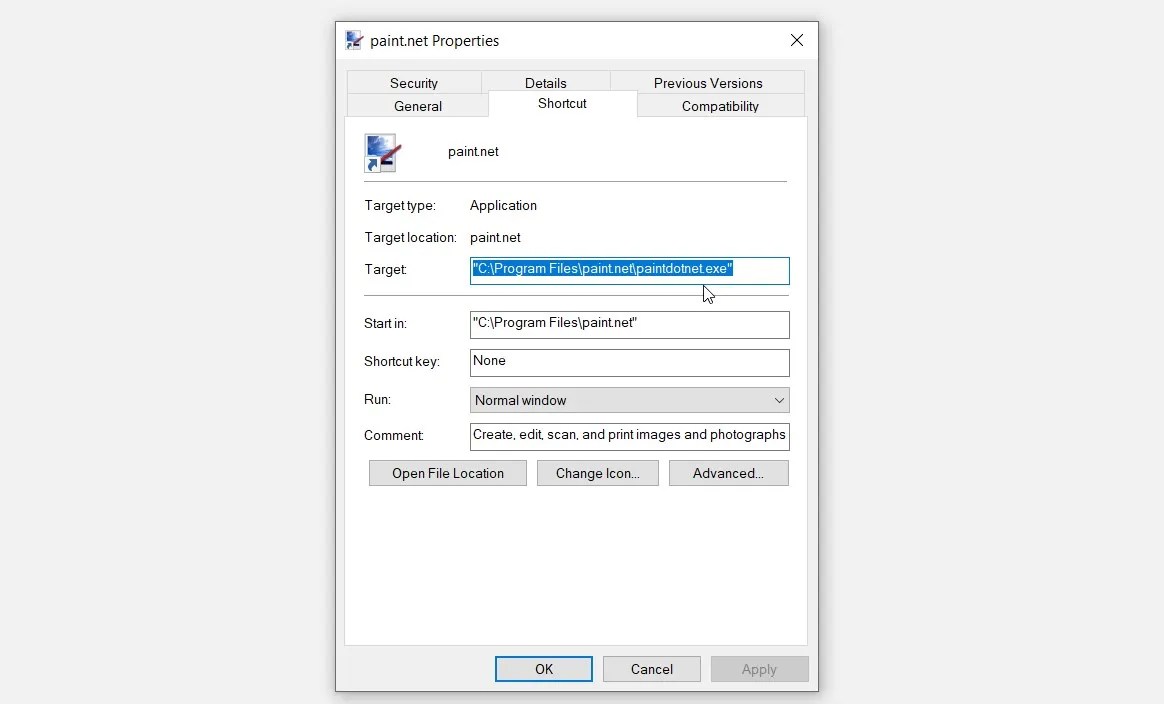This screenshot has width=1164, height=704.
Task: Click the Shortcut key field showing None
Action: coord(628,362)
